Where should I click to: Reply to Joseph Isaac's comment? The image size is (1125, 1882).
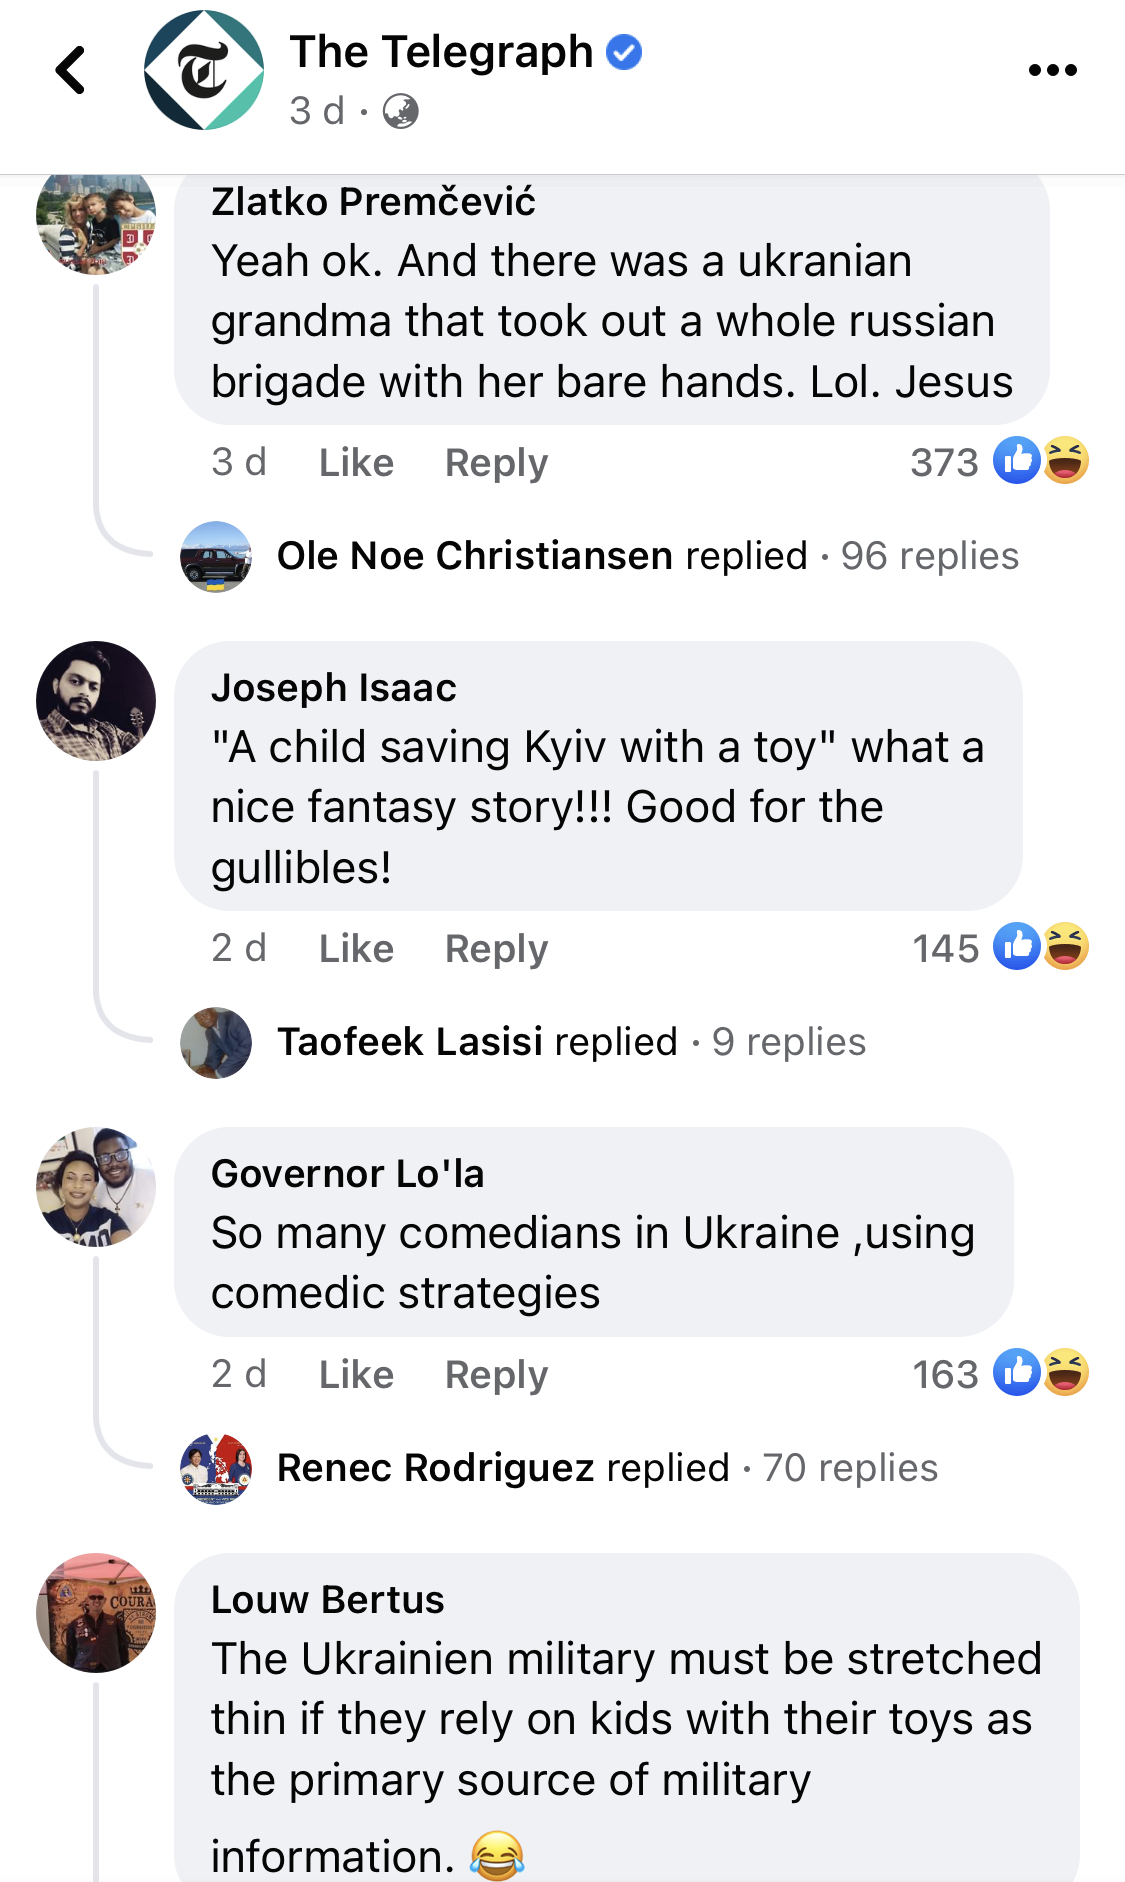[496, 949]
